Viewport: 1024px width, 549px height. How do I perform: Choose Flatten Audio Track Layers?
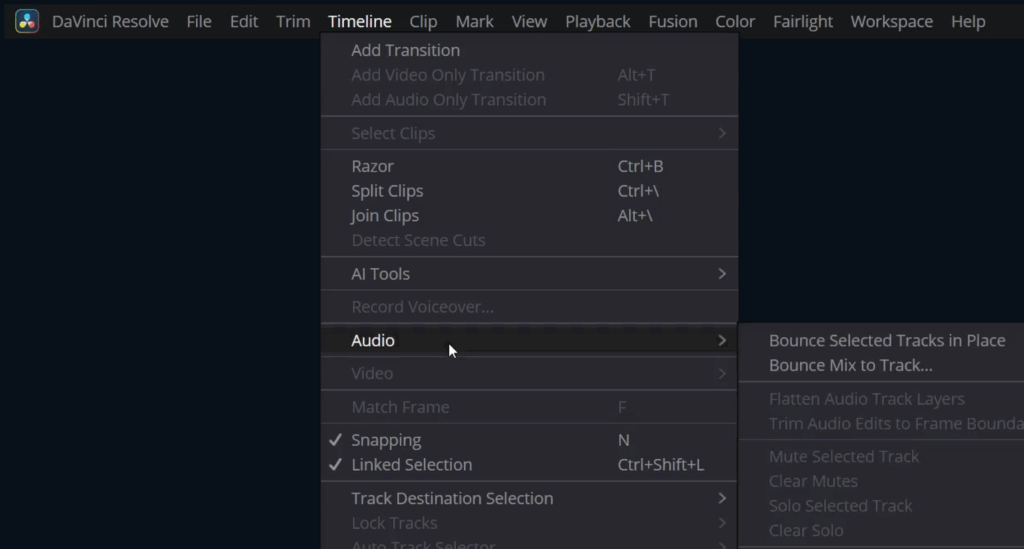pyautogui.click(x=882, y=399)
